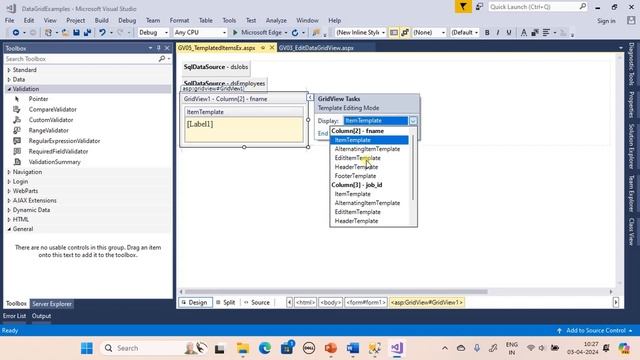Open the Build menu
The height and width of the screenshot is (360, 640).
102,20
